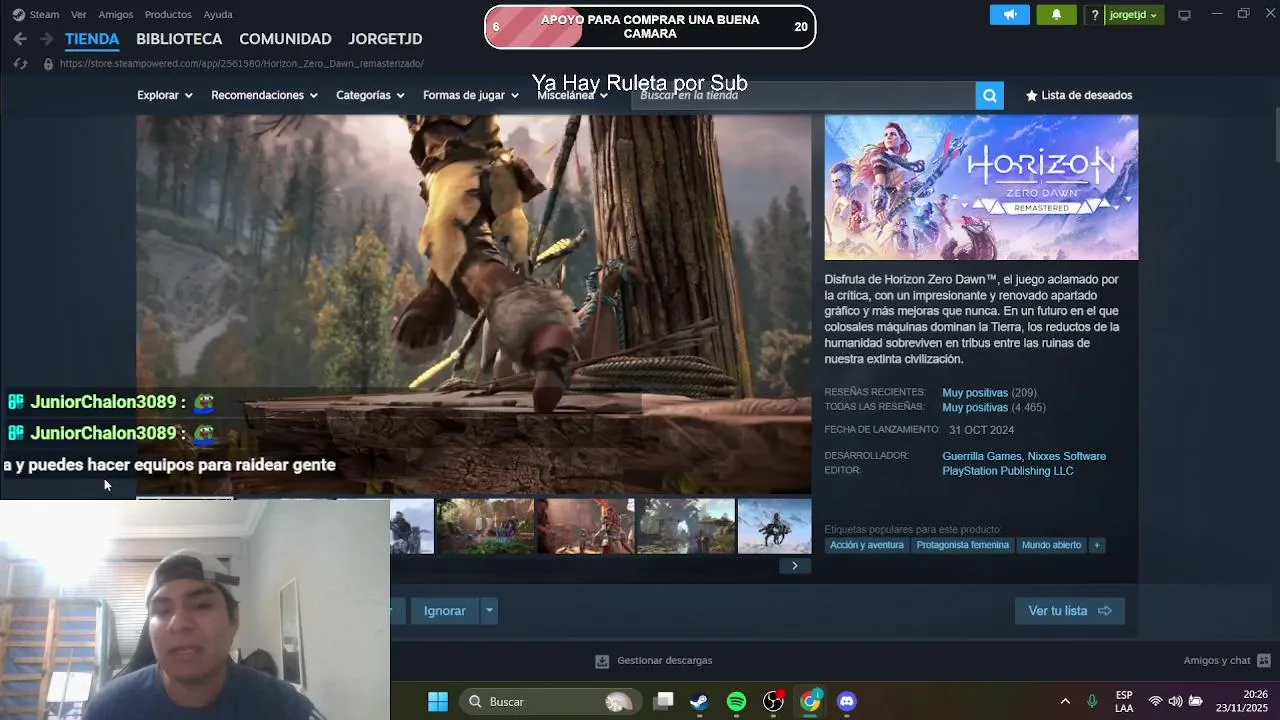Viewport: 1280px width, 720px height.
Task: Open the clock showing 20:26 23/11/2025
Action: pyautogui.click(x=1241, y=701)
